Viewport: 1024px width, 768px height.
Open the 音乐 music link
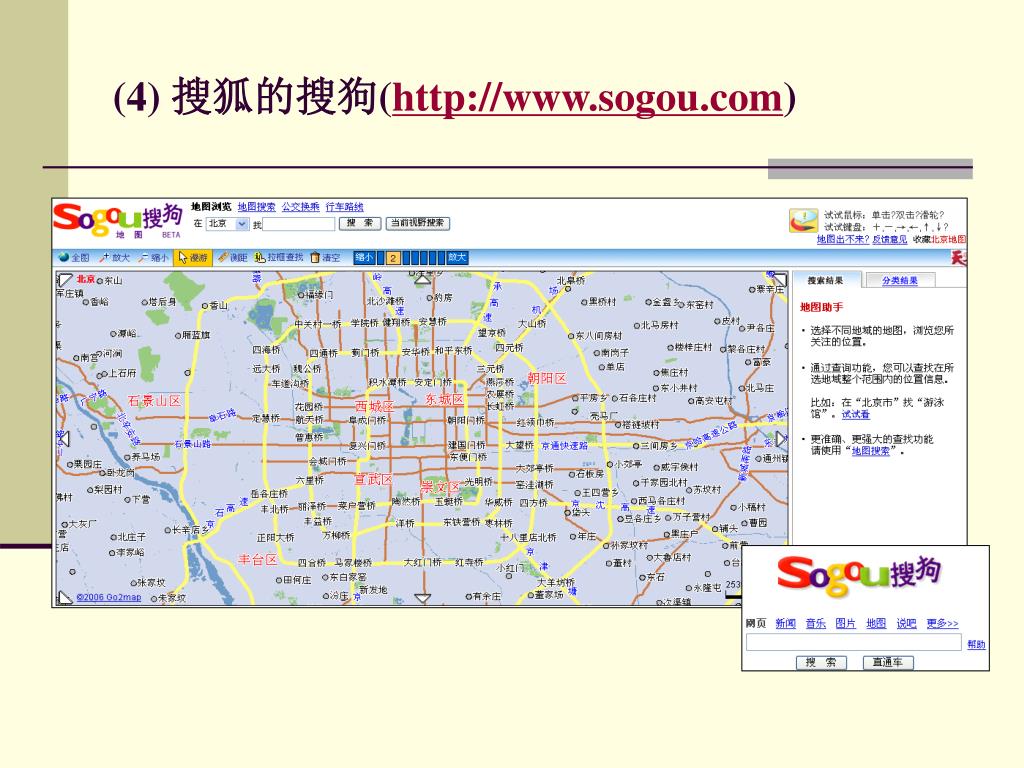tap(815, 623)
